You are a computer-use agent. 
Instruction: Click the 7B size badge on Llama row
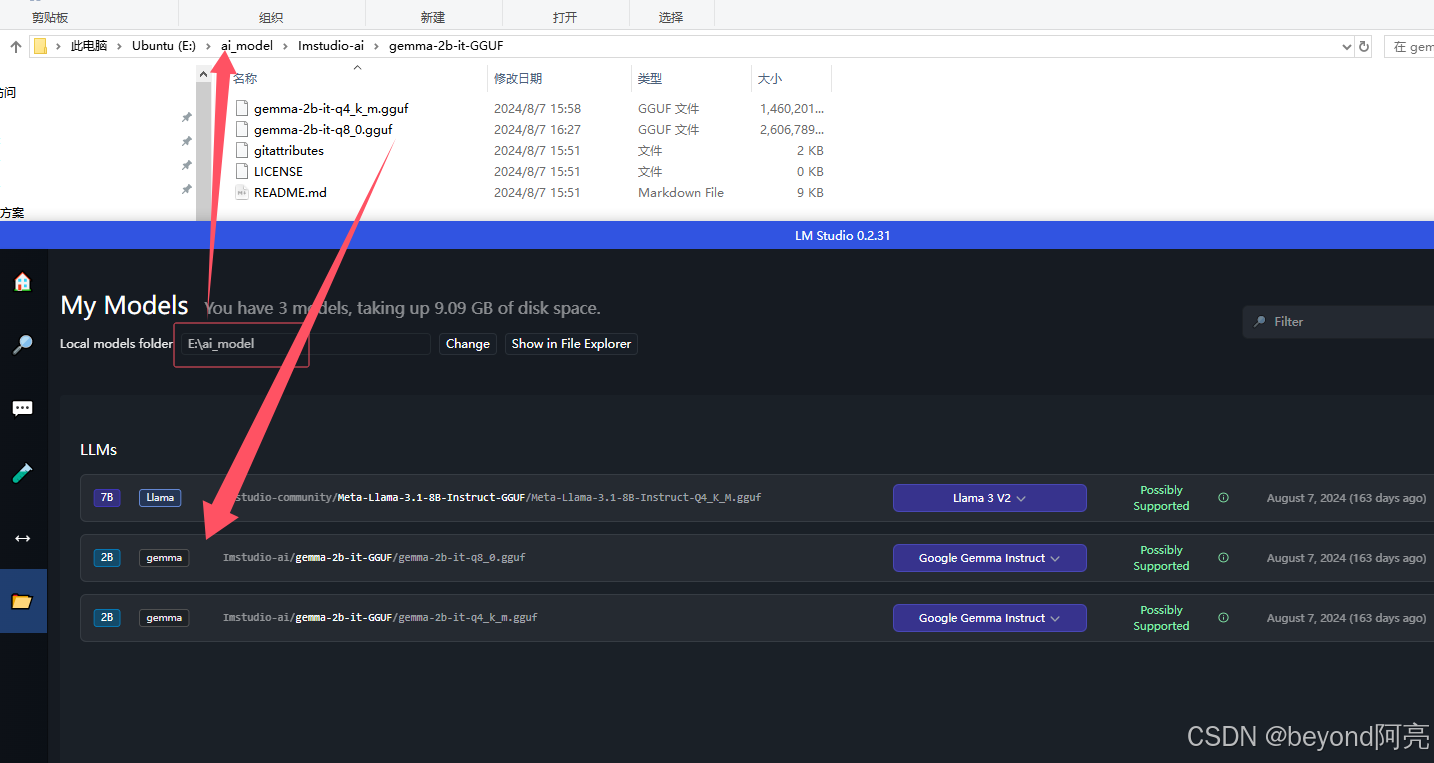[x=107, y=498]
